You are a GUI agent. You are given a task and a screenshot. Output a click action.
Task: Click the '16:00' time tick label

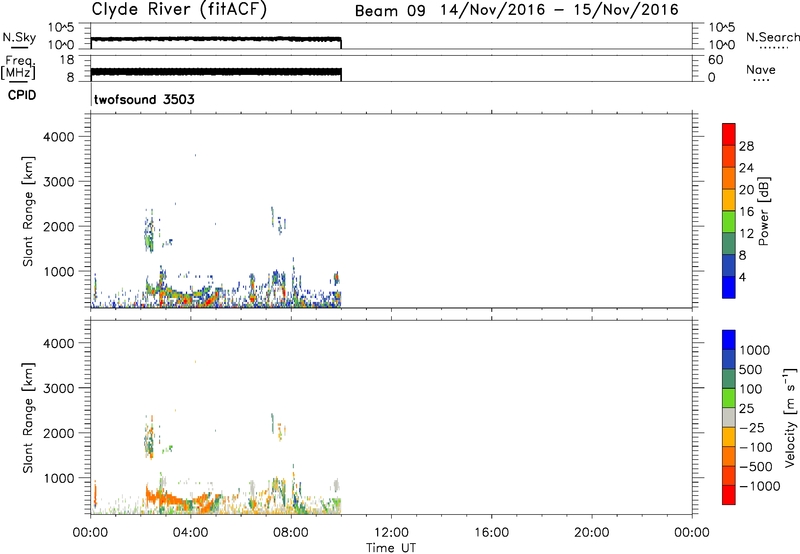pos(491,533)
